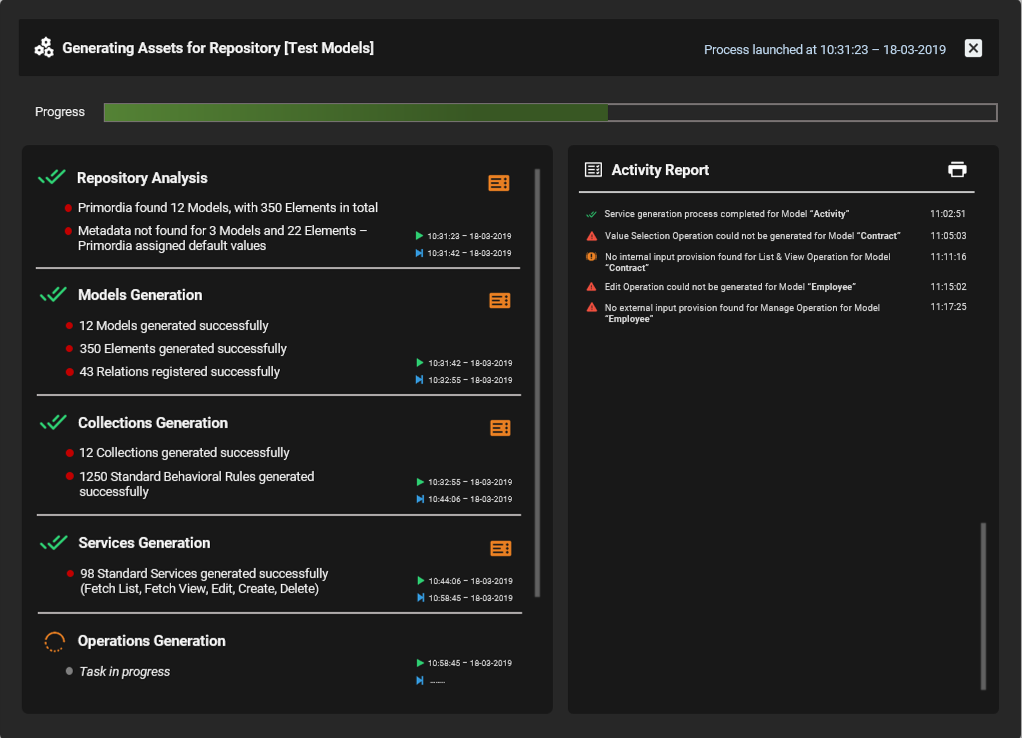
Task: Open the Service generation completed log entry
Action: (726, 214)
